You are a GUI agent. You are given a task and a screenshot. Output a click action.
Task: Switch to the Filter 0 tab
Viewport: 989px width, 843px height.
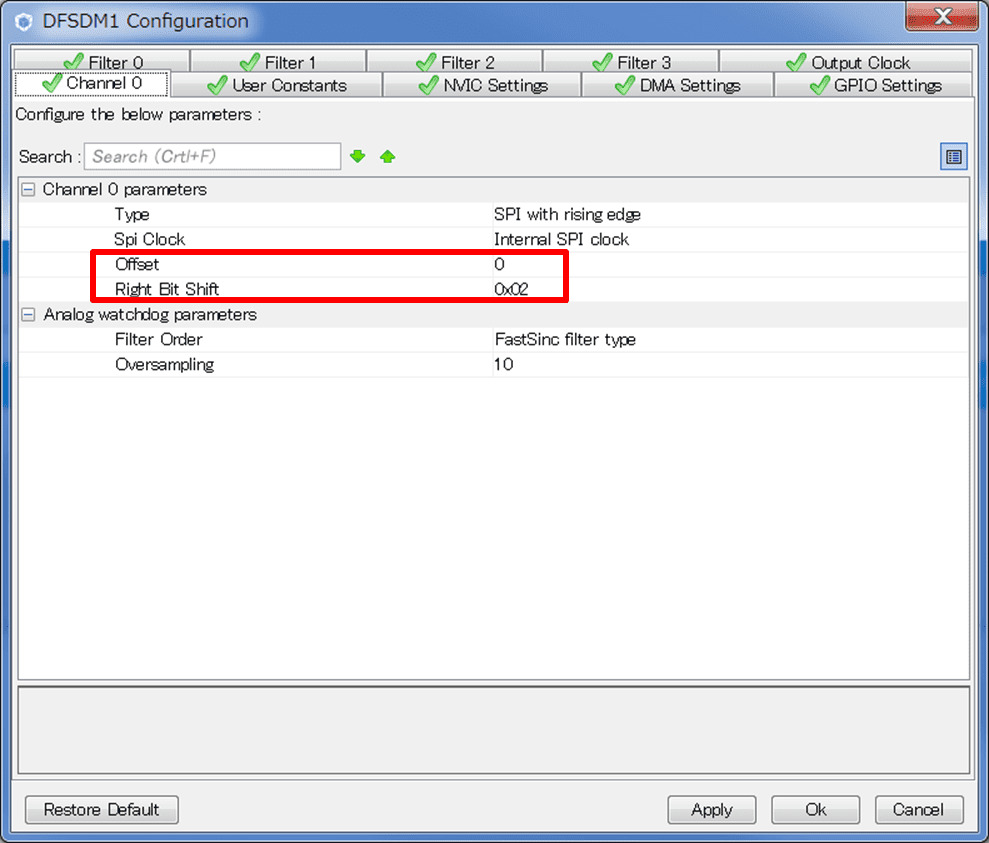click(x=103, y=62)
